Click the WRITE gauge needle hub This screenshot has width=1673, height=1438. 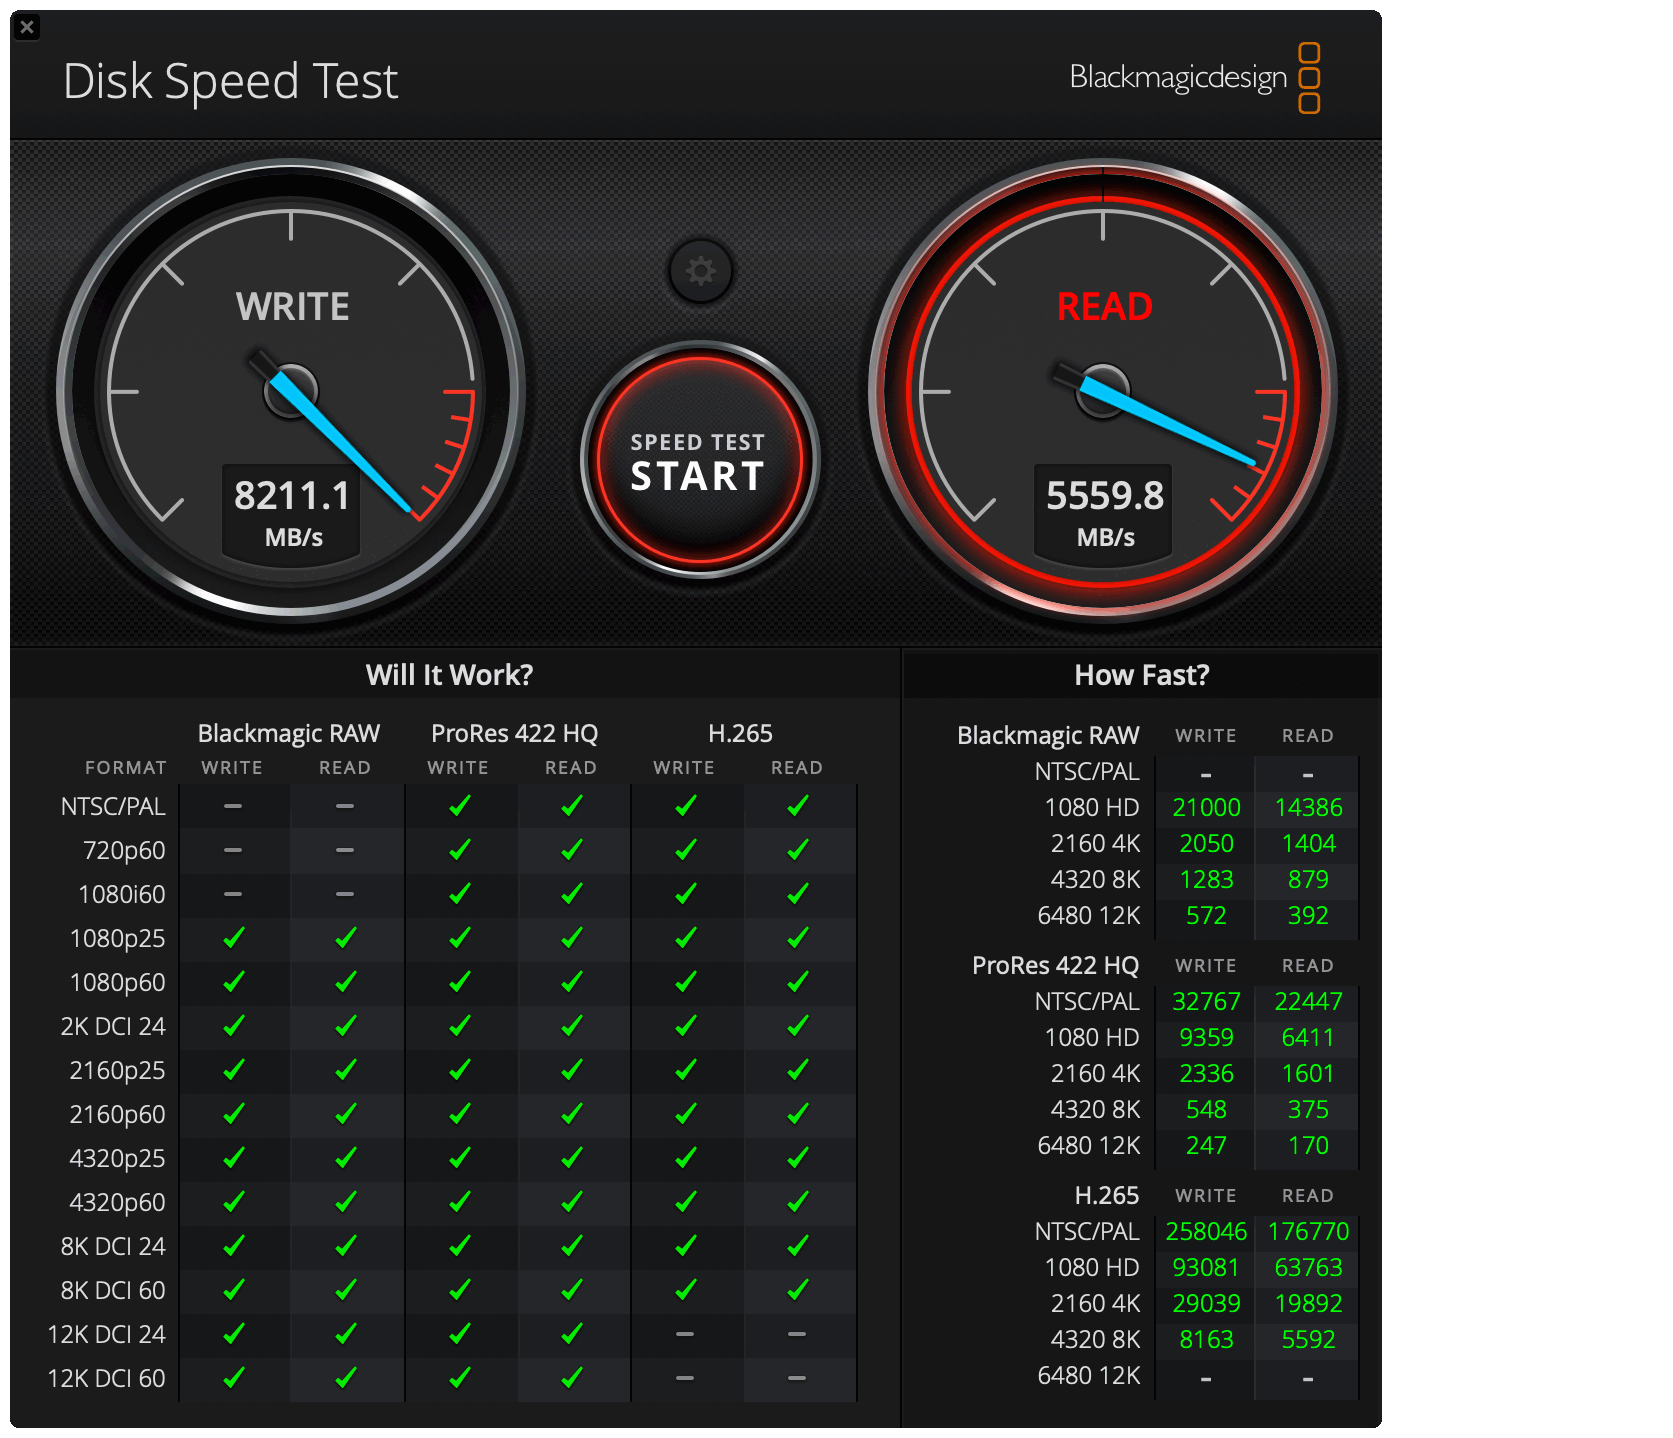click(x=291, y=391)
